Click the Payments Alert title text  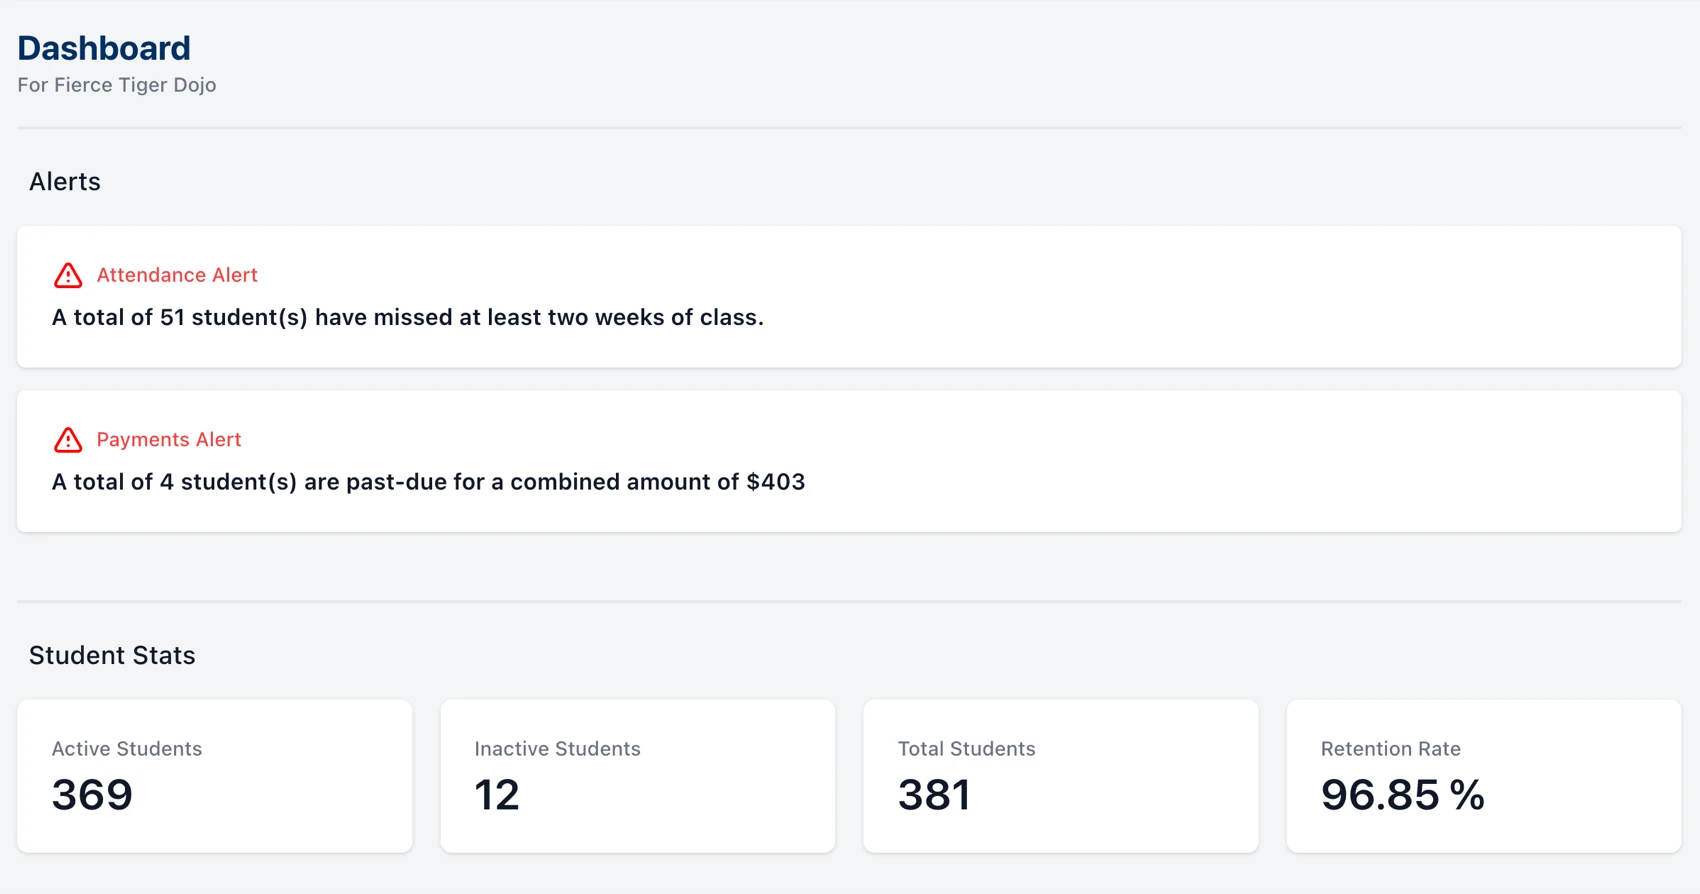coord(168,440)
